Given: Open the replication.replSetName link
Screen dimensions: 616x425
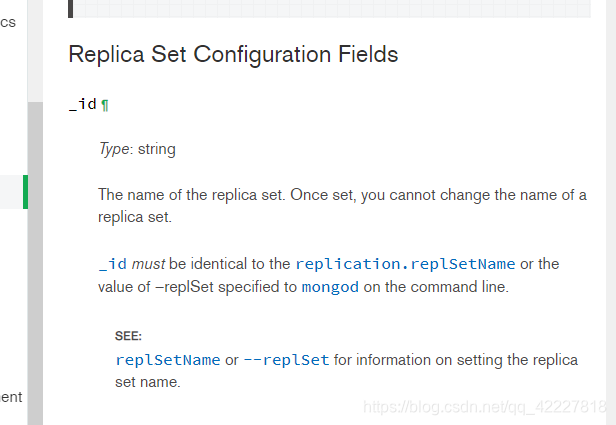Looking at the screenshot, I should pos(405,264).
